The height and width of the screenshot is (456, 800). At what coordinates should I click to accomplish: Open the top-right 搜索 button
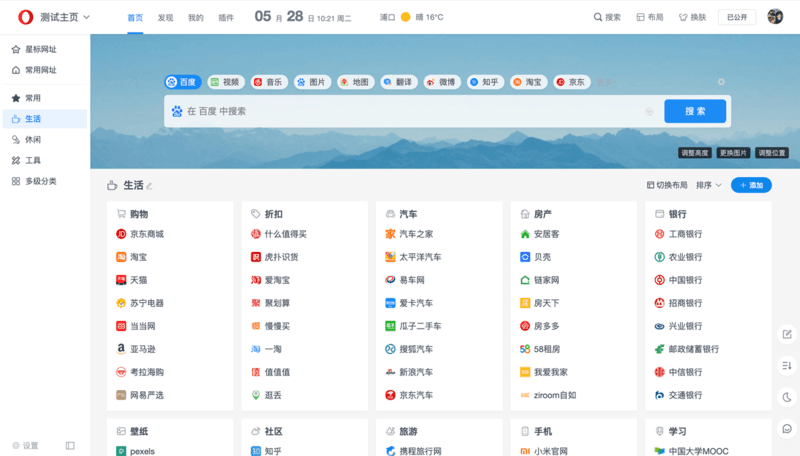click(607, 17)
